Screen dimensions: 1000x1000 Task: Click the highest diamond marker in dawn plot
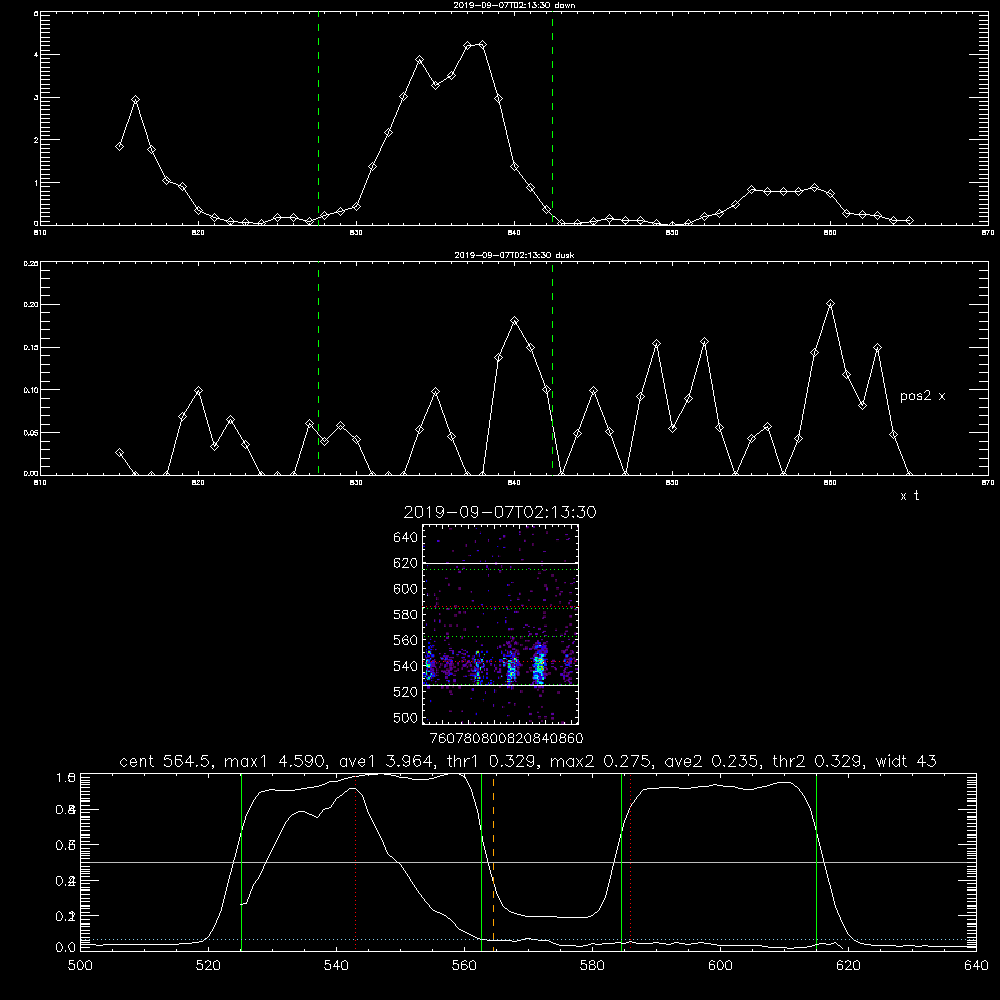483,45
